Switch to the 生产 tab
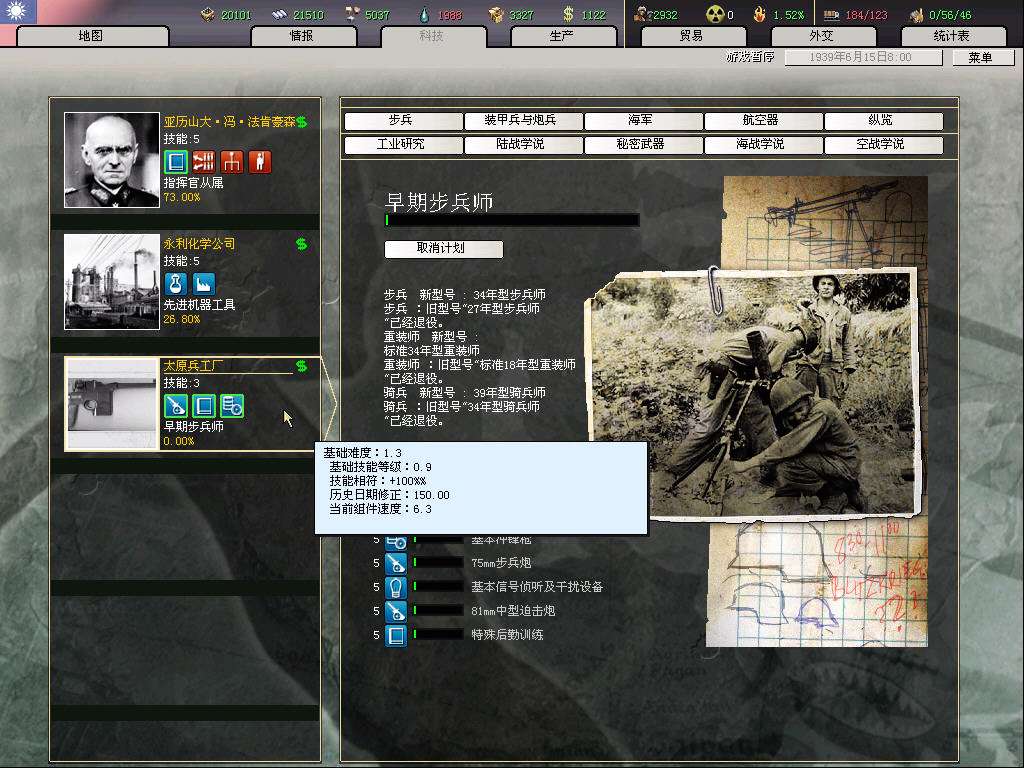Screen dimensions: 1024x768 [562, 36]
